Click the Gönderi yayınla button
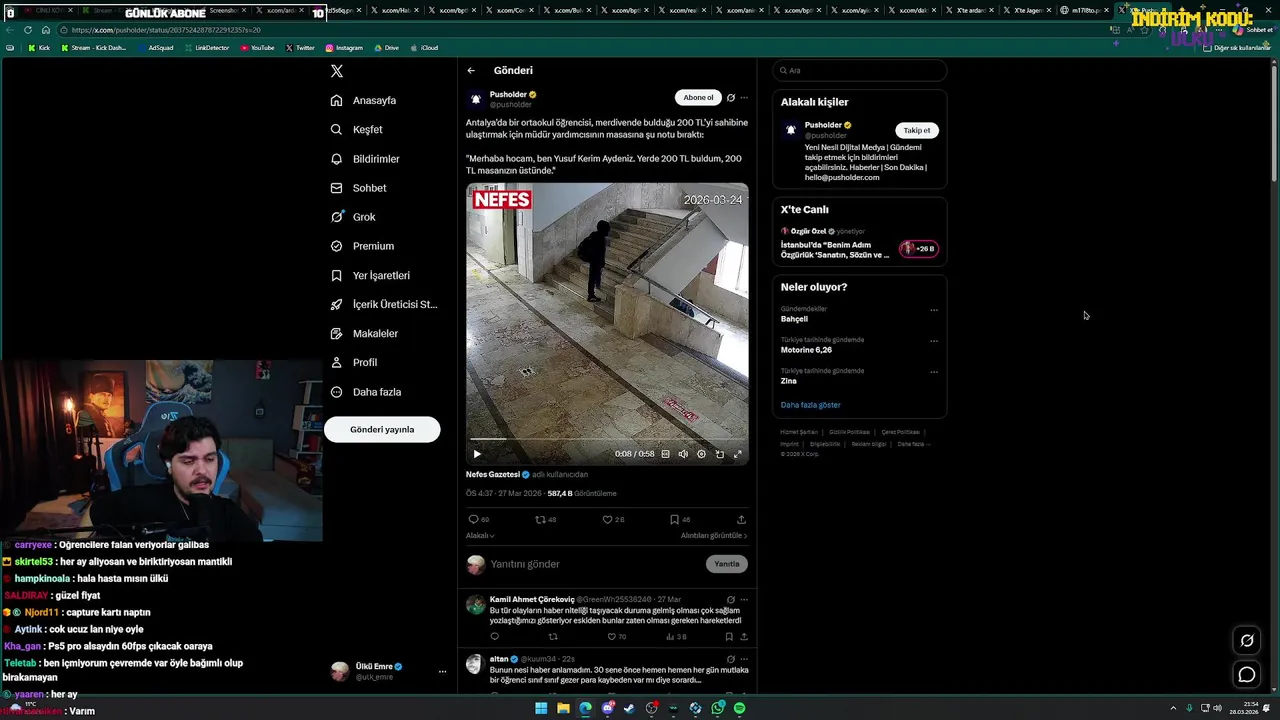This screenshot has height=720, width=1280. pos(382,429)
